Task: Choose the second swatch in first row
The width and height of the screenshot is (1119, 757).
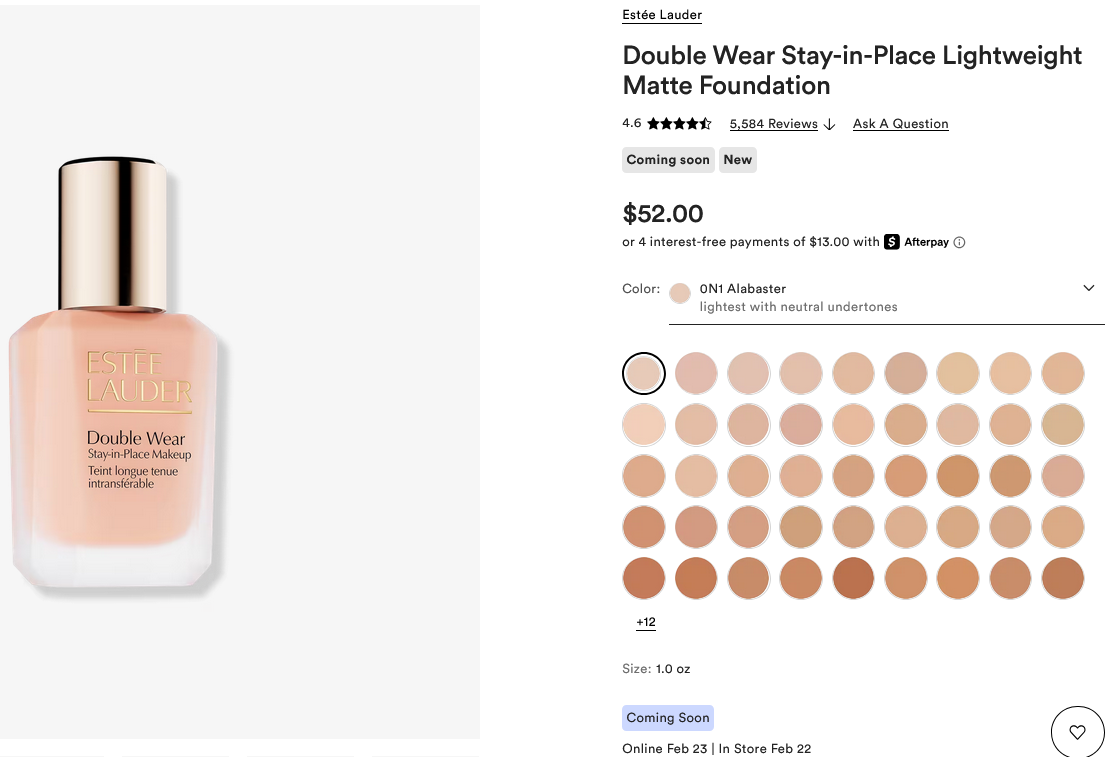Action: point(696,373)
